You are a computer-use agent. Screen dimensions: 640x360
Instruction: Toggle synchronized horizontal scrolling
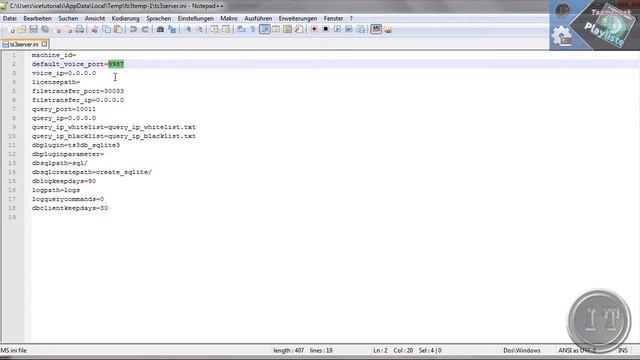pyautogui.click(x=226, y=29)
